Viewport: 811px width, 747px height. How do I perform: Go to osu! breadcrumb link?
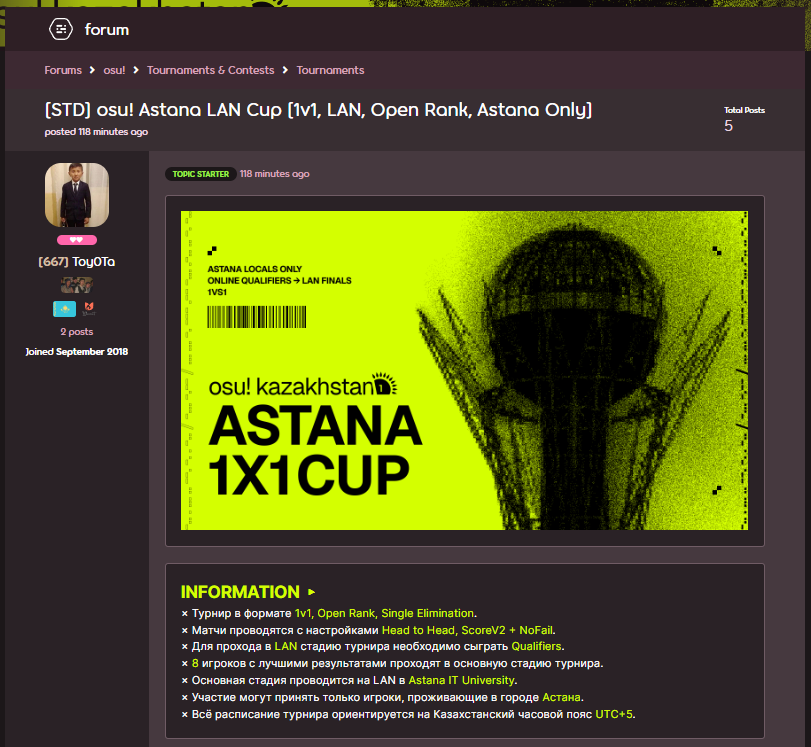point(114,70)
